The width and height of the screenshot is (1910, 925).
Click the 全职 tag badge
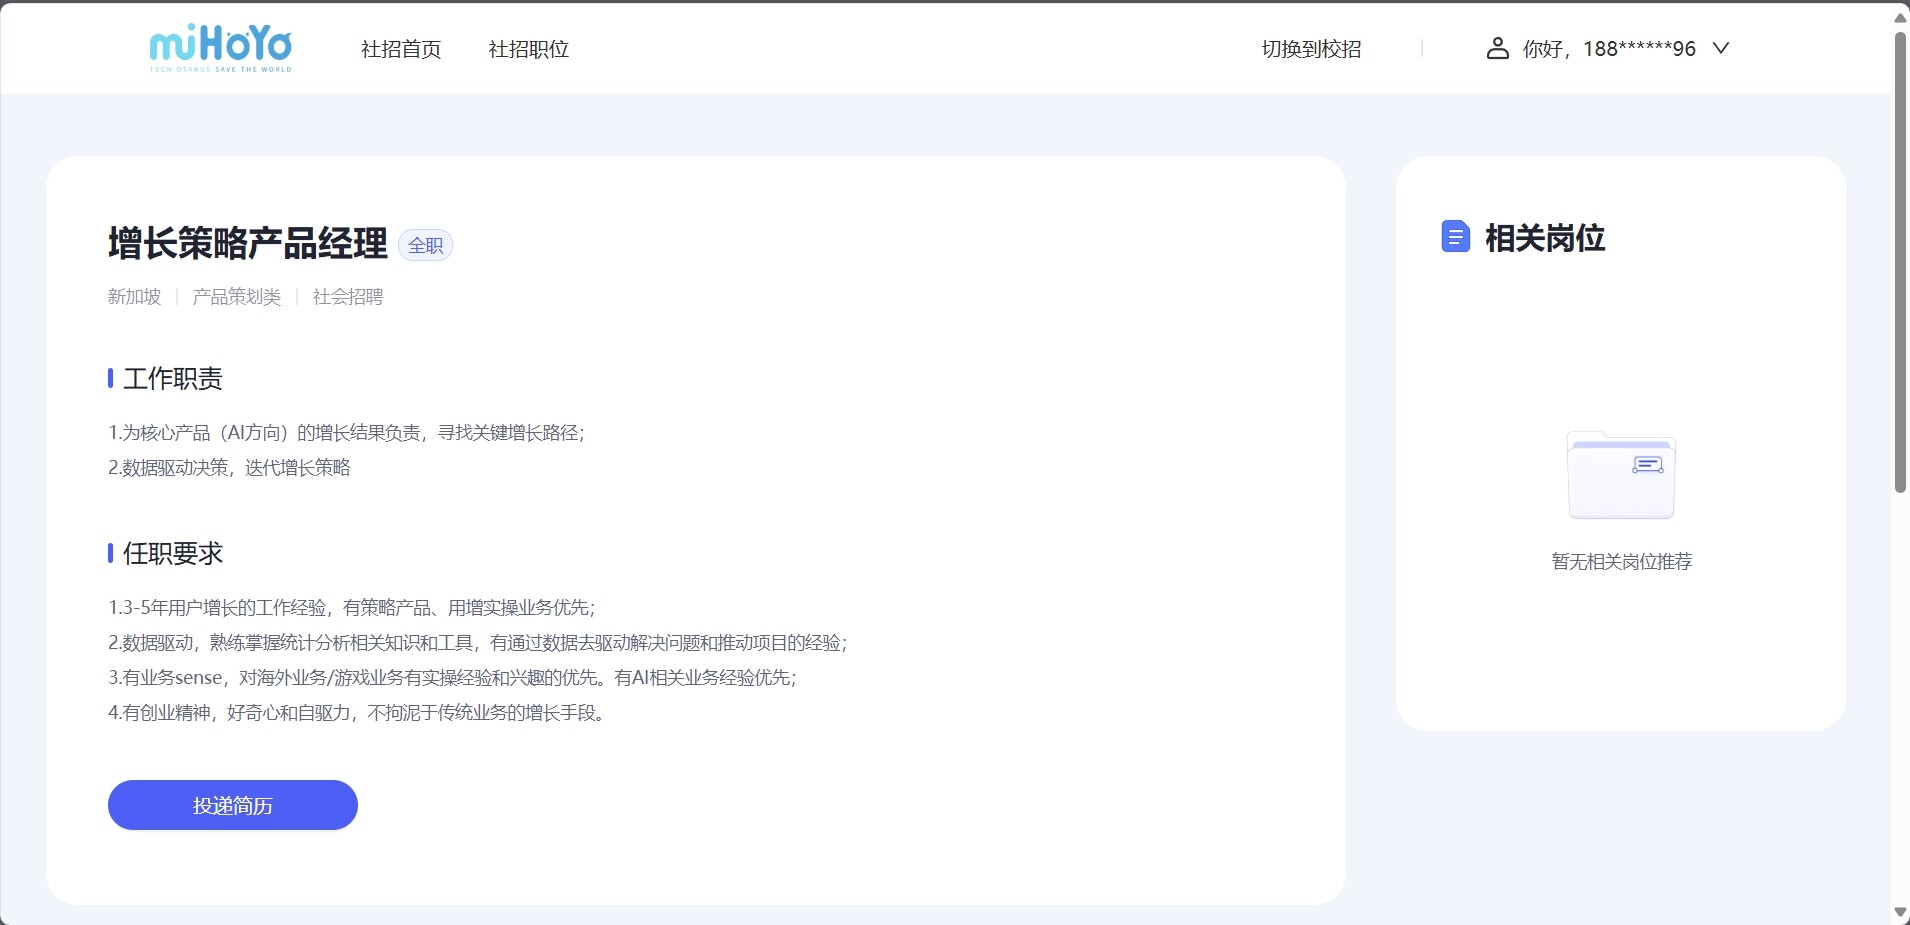tap(425, 245)
